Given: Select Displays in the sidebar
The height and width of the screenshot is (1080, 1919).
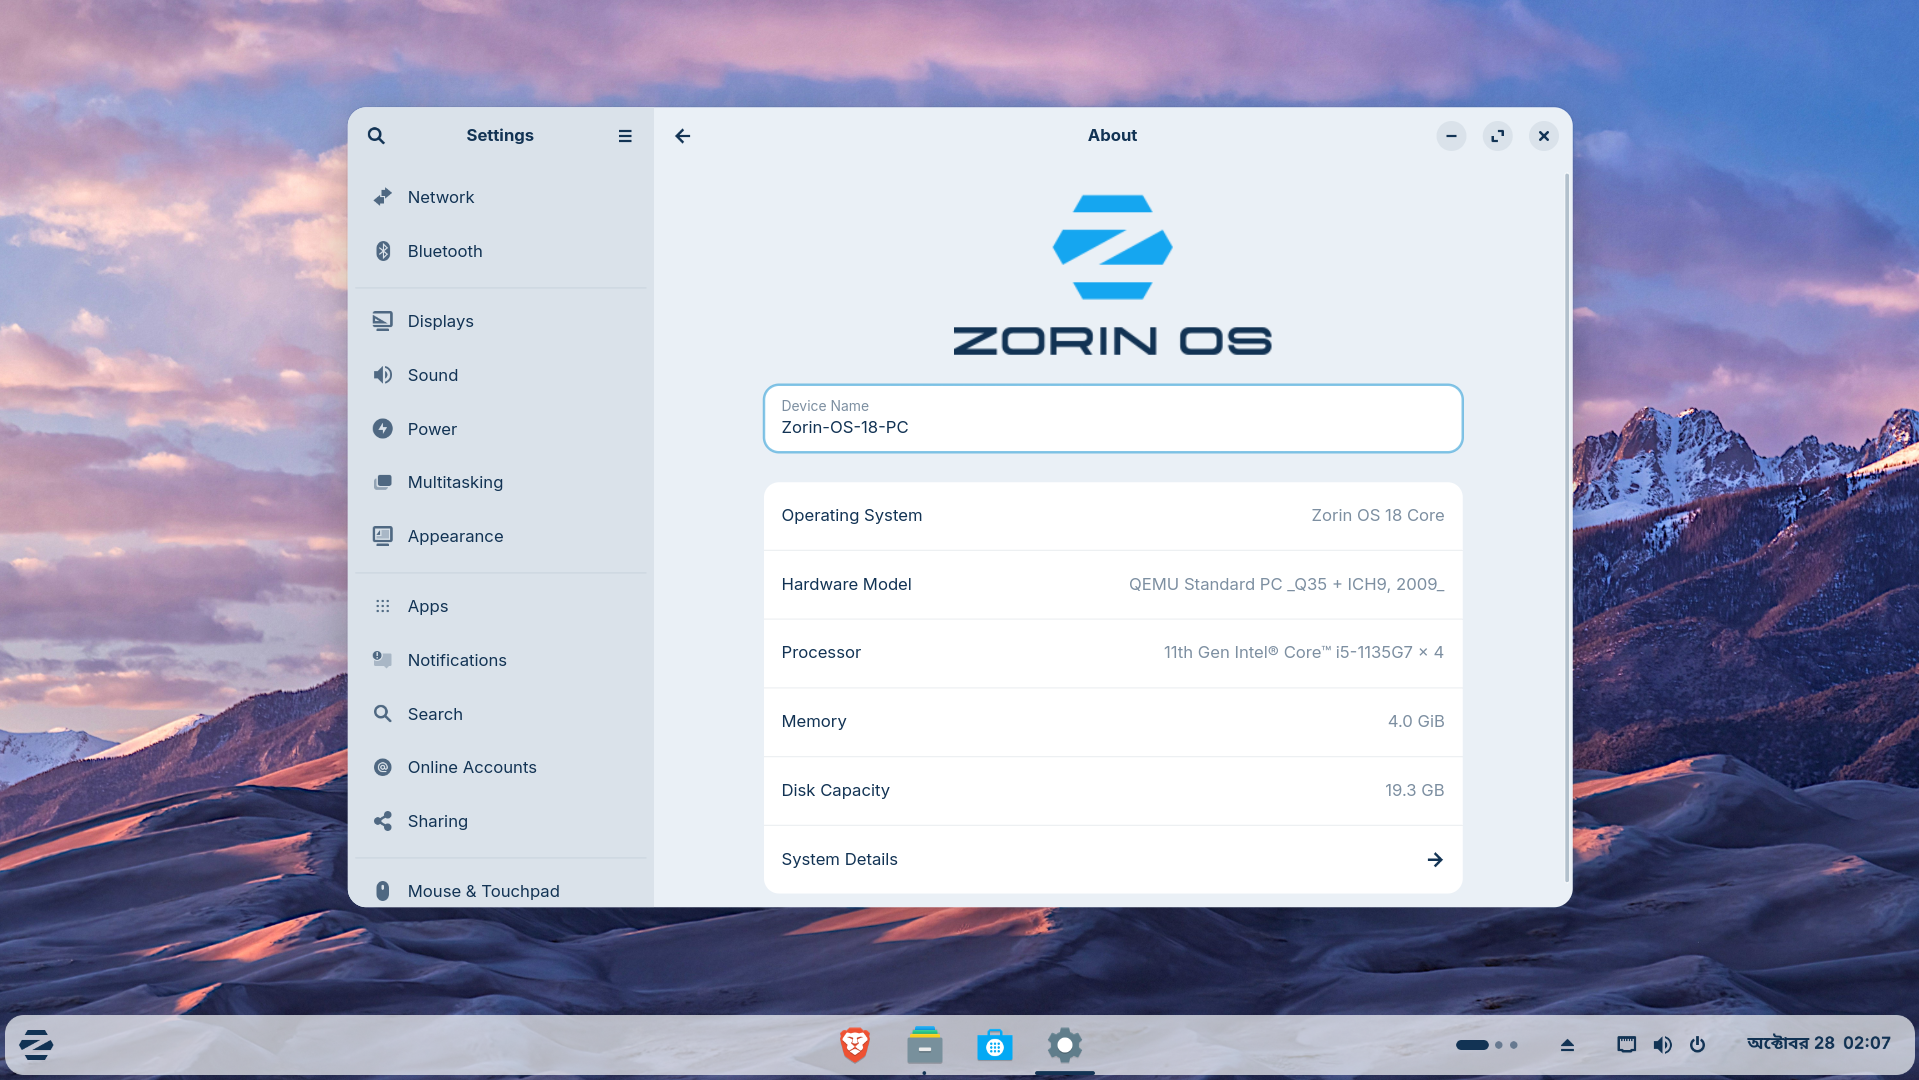Looking at the screenshot, I should coord(501,321).
